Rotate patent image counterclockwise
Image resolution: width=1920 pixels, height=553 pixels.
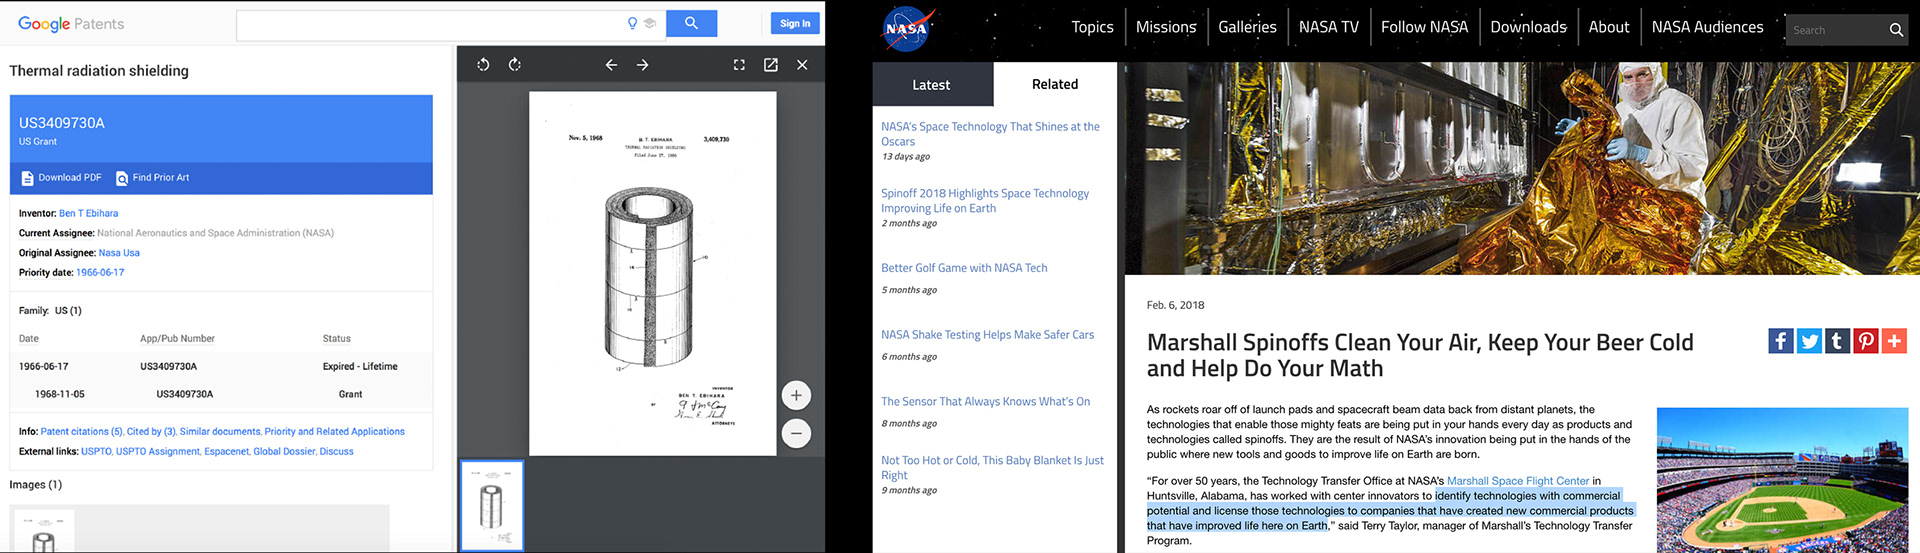(x=483, y=65)
